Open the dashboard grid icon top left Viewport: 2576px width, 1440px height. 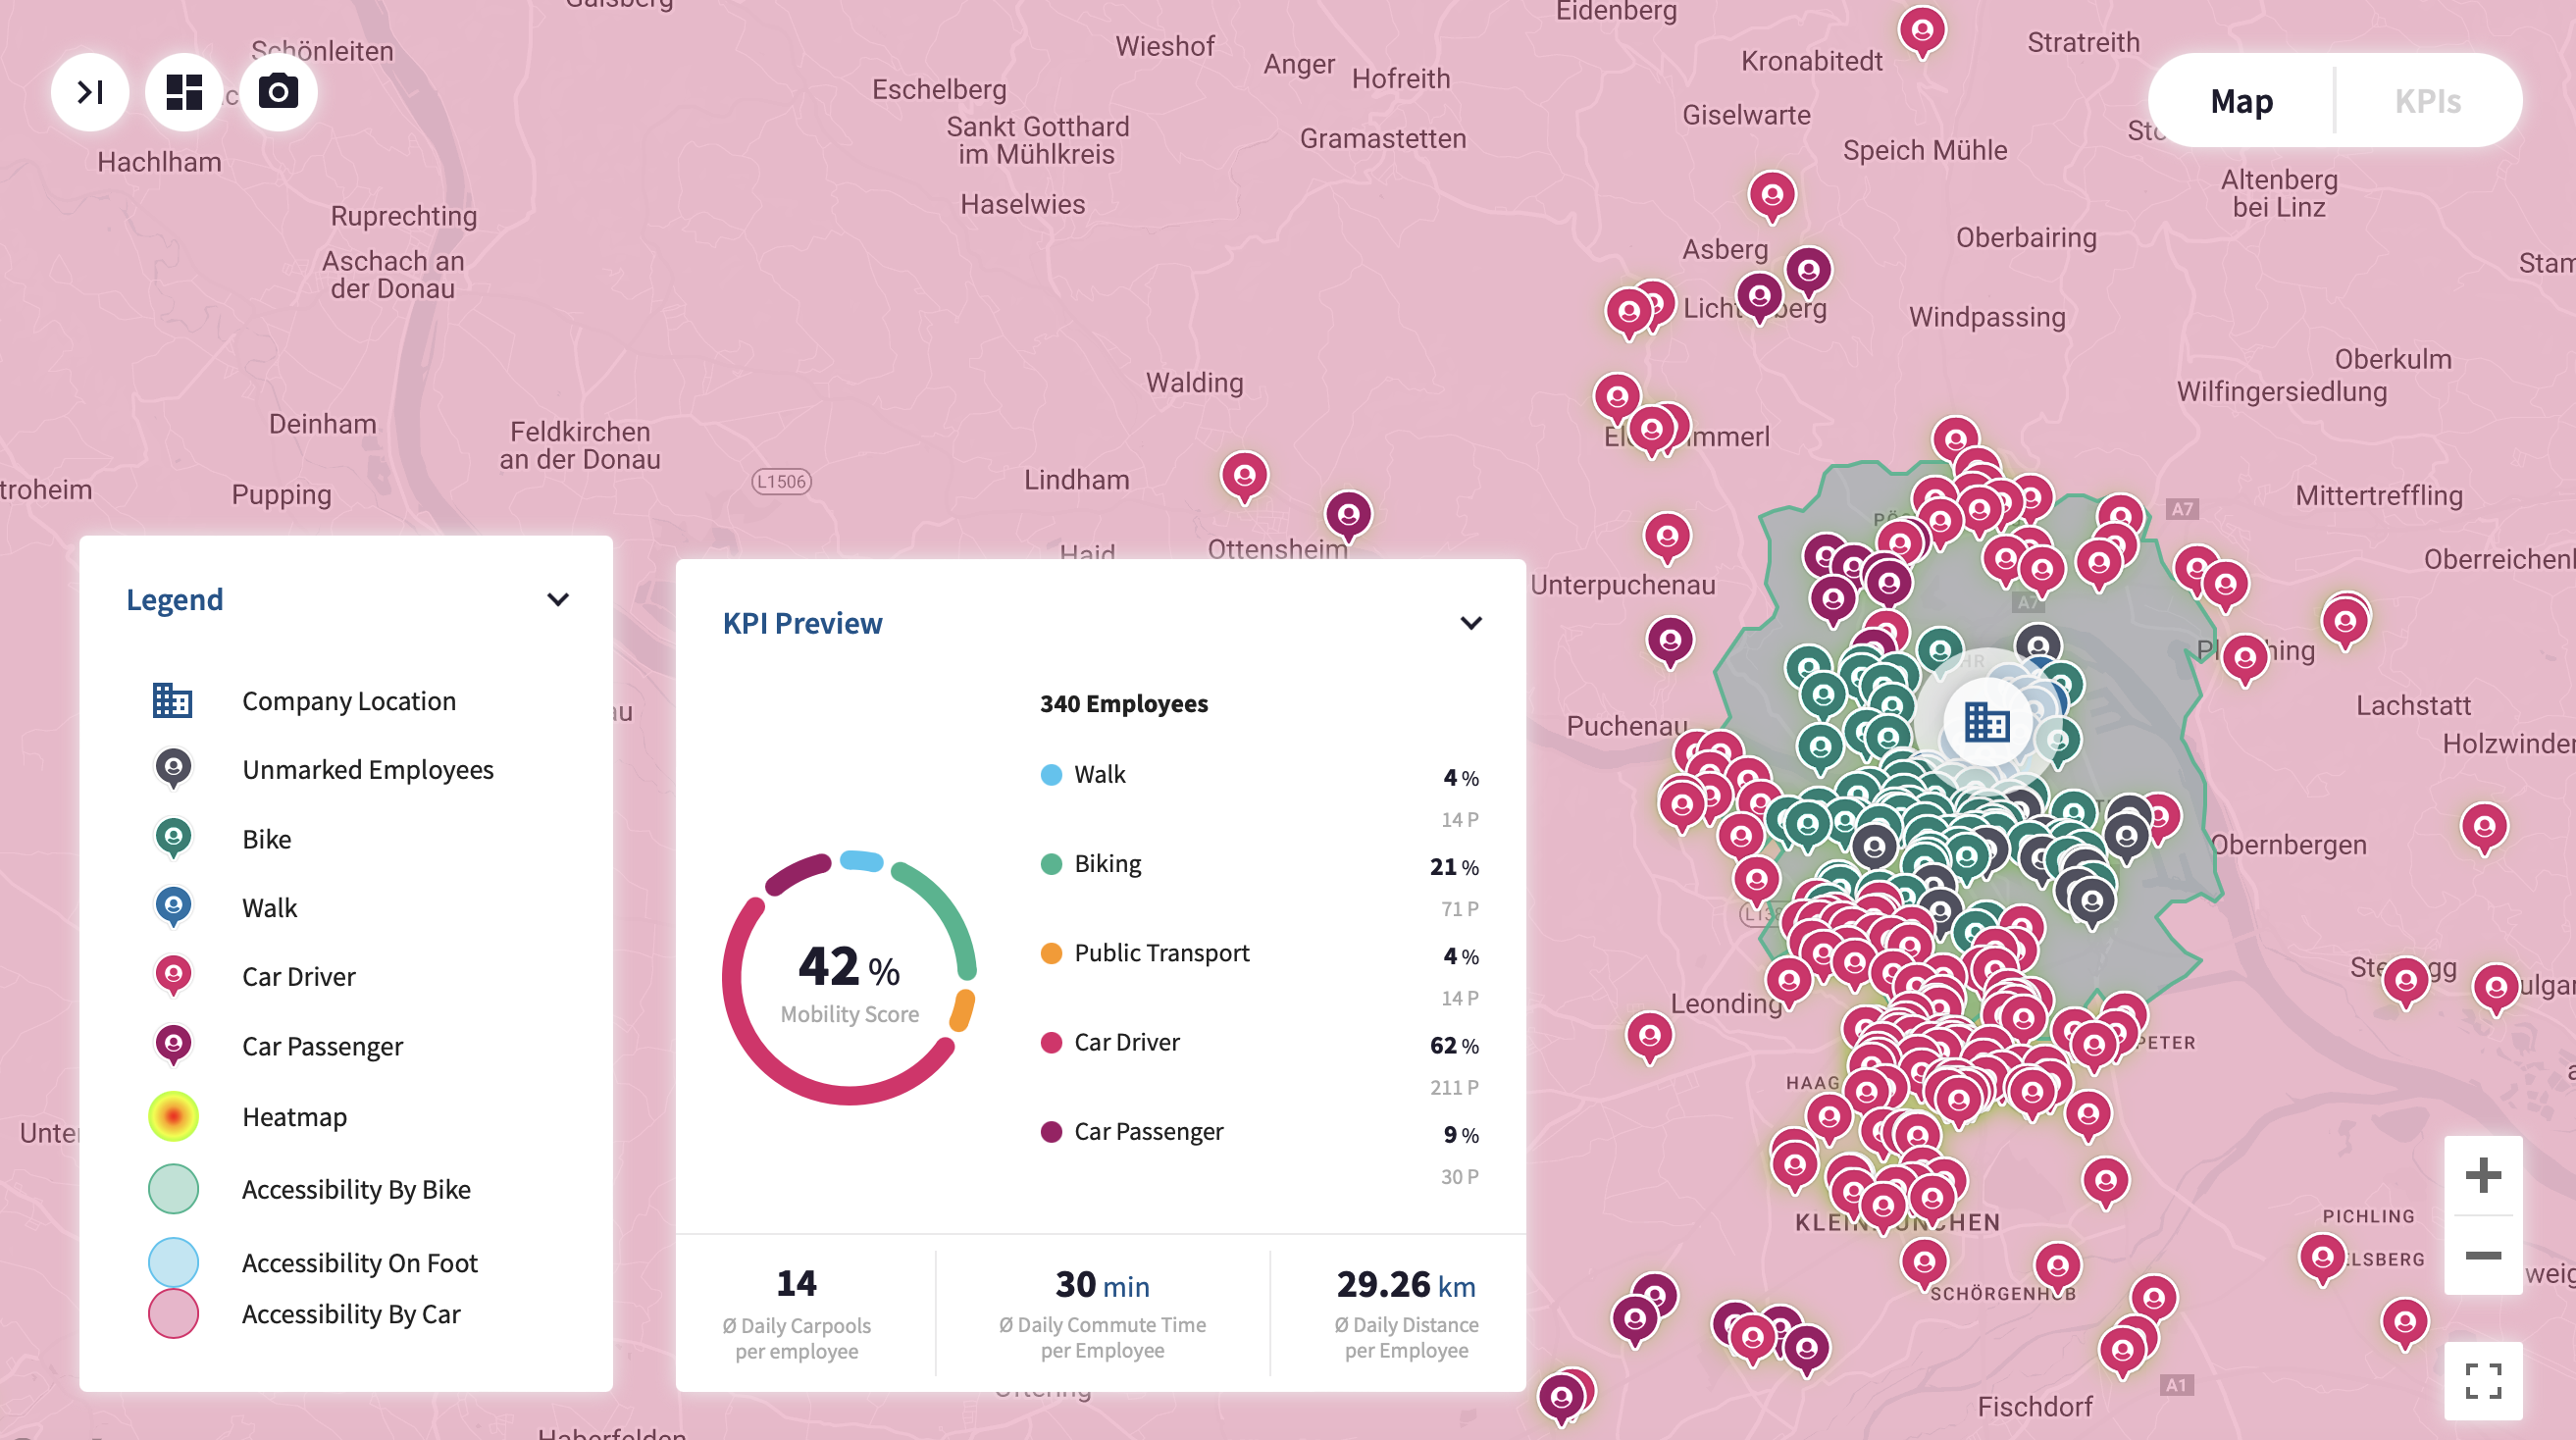click(x=183, y=92)
